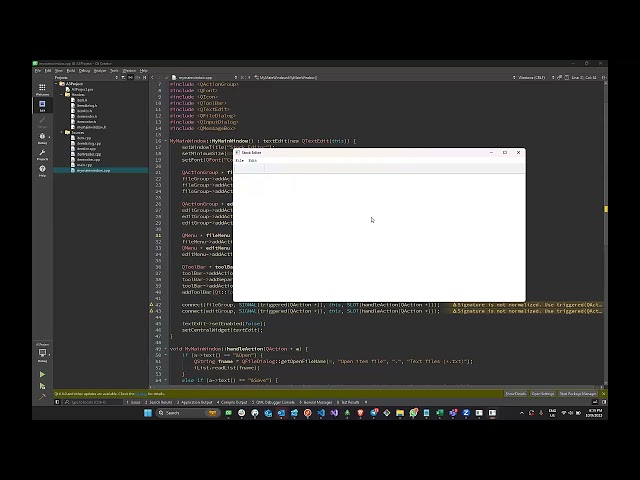This screenshot has width=640, height=480.
Task: Open Help menu in Qt Creator menu bar
Action: (x=144, y=71)
